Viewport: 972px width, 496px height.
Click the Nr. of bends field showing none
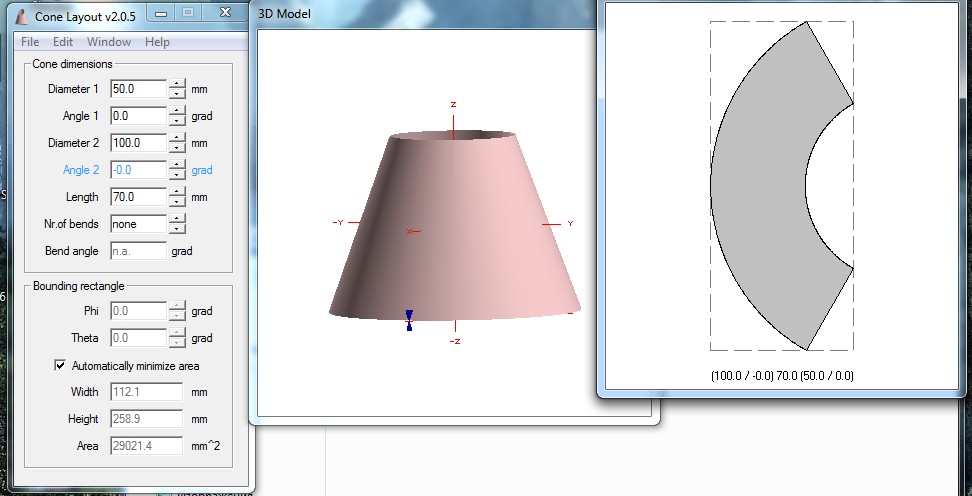click(138, 224)
